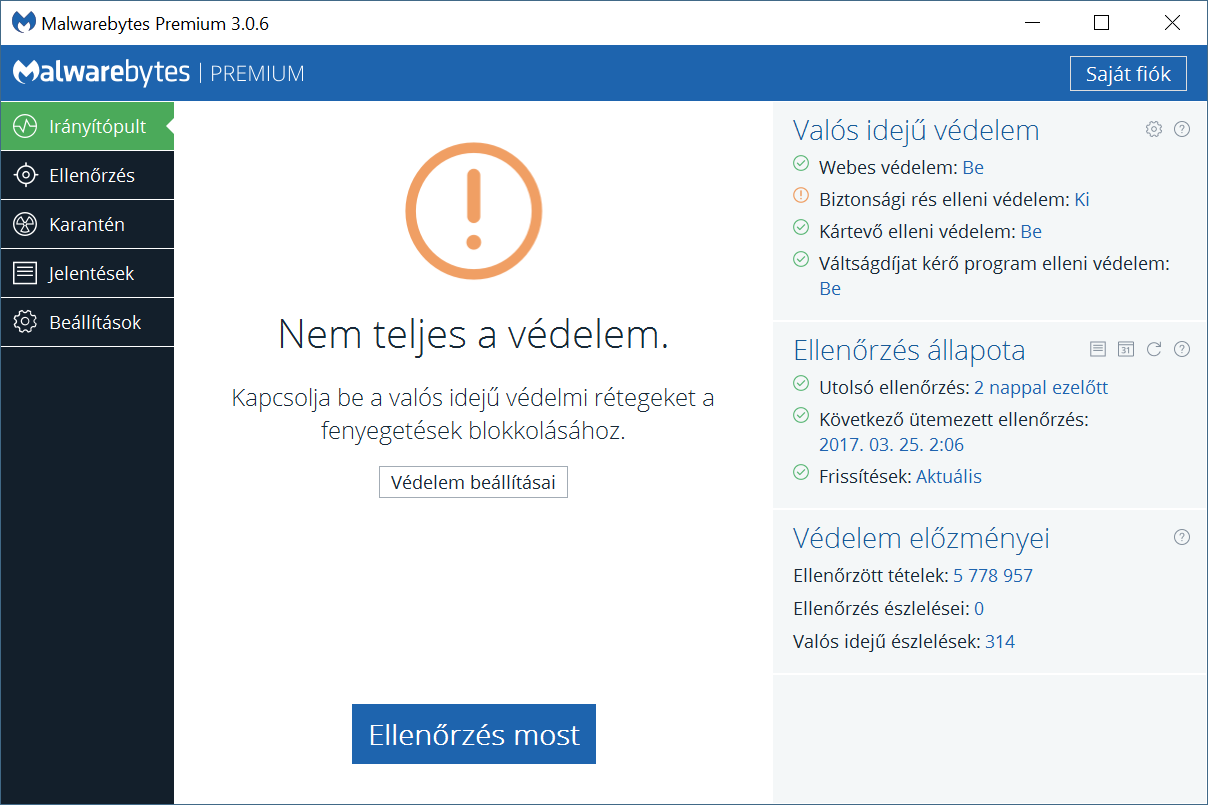The image size is (1208, 805).
Task: Click green check beside Utolsó ellenőrzés
Action: pos(801,384)
